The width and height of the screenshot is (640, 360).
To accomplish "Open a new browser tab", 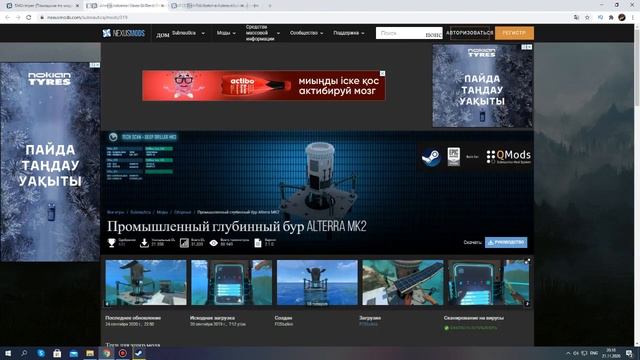I will click(x=270, y=6).
